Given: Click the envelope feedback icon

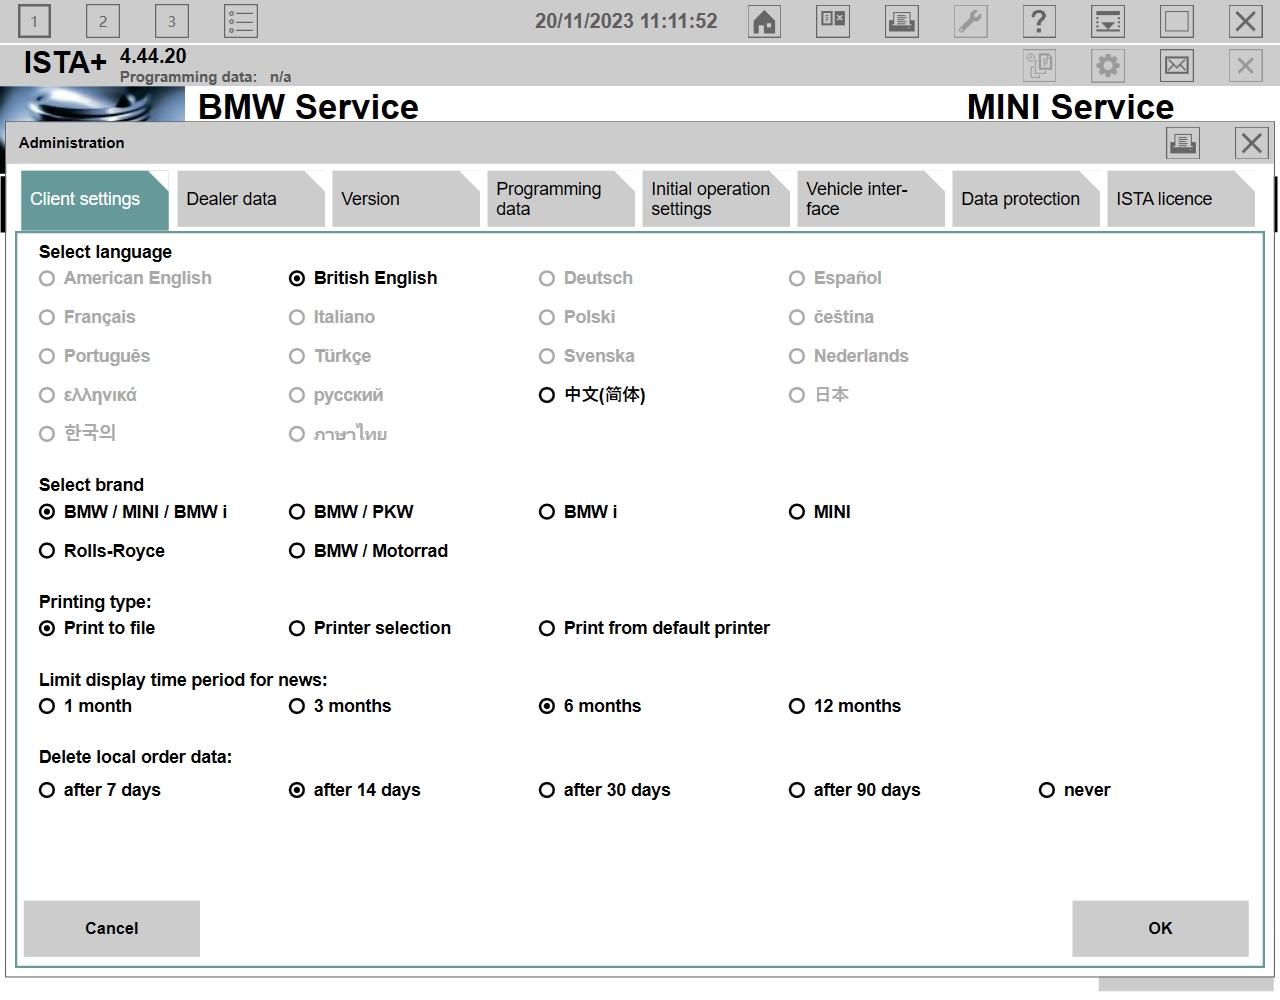Looking at the screenshot, I should coord(1177,66).
